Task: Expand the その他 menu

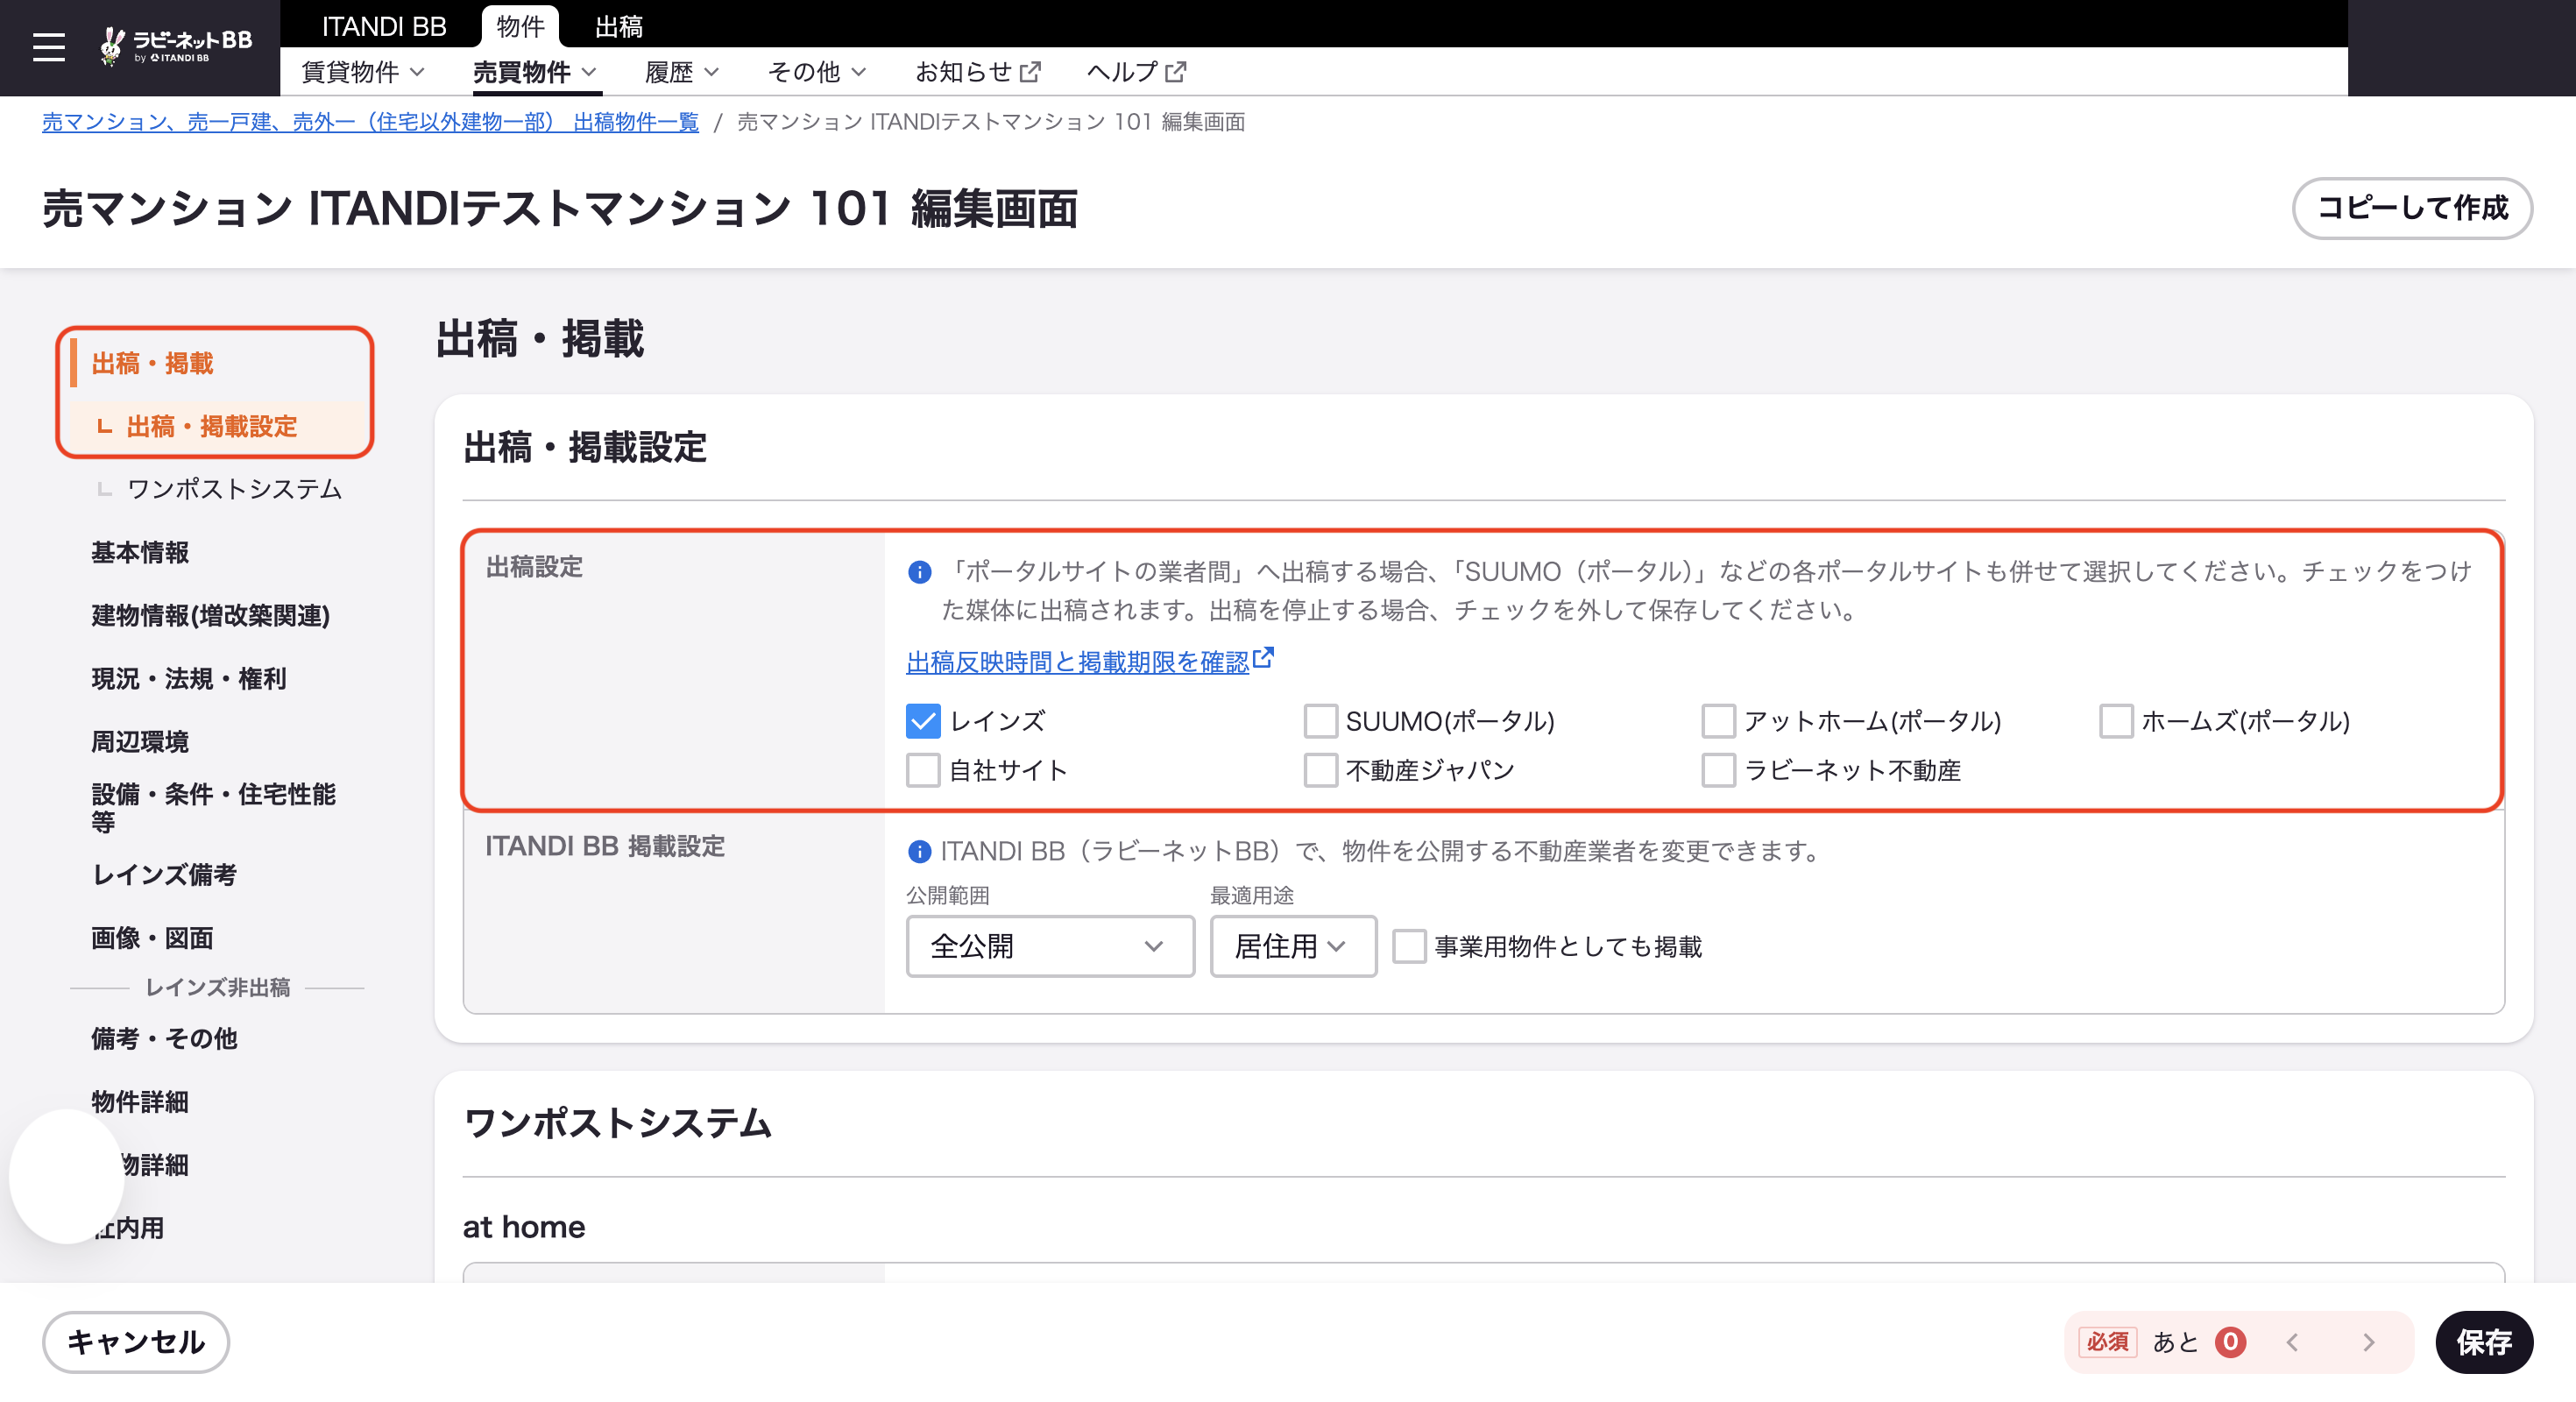Action: coord(816,72)
